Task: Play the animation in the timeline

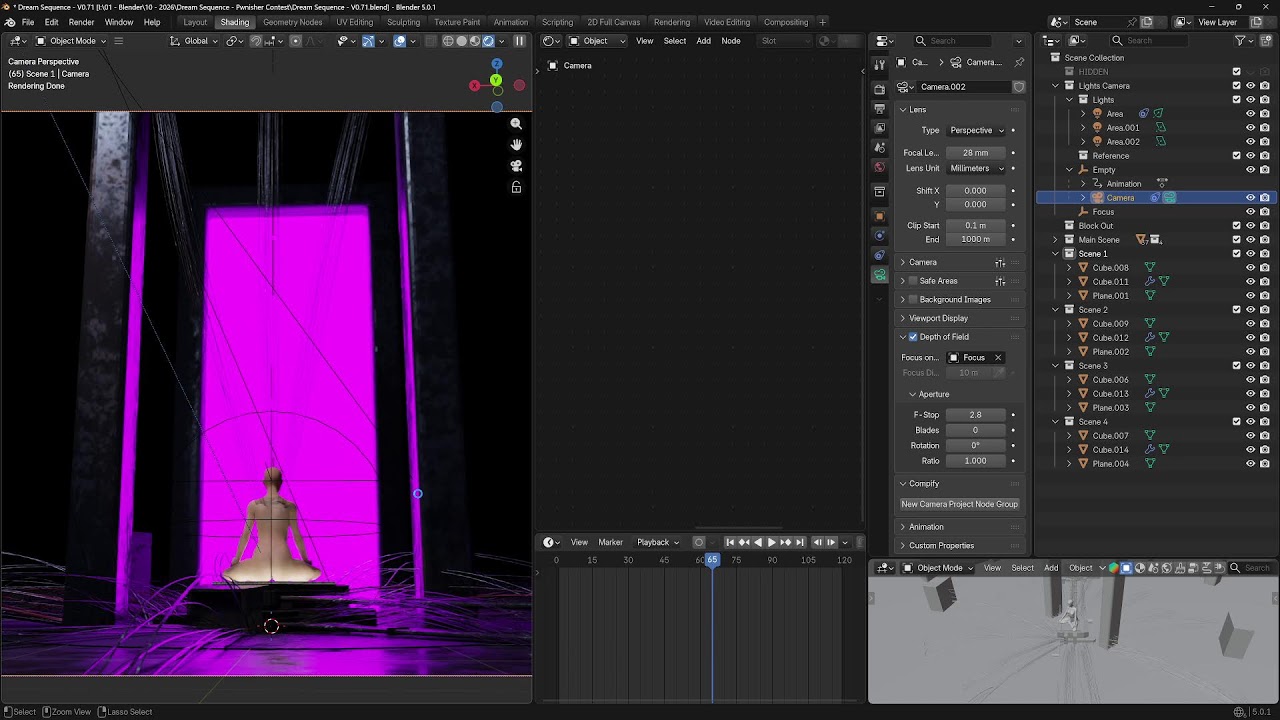Action: 771,543
